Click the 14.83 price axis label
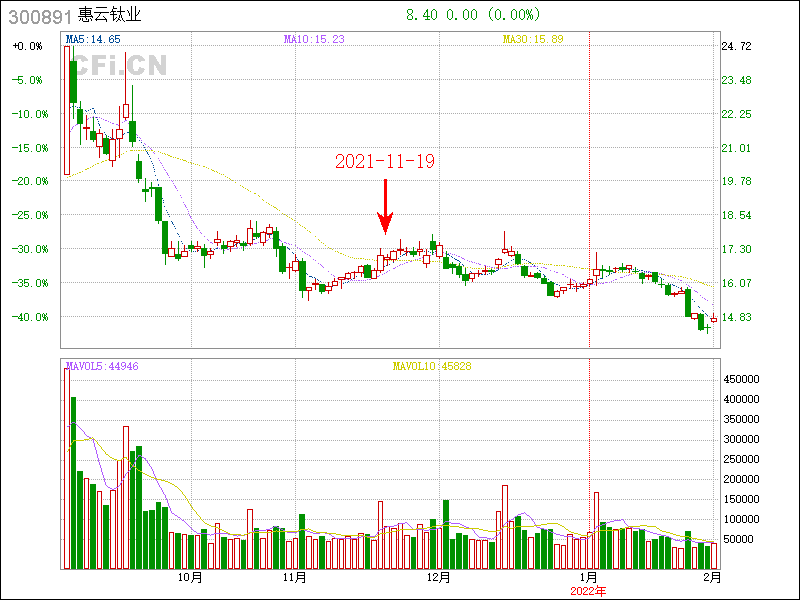Viewport: 800px width, 600px height. (x=736, y=317)
